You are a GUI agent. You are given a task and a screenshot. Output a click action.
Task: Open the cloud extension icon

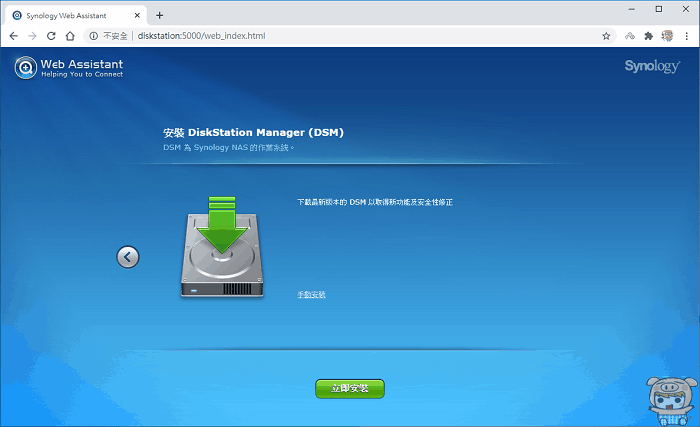click(x=629, y=36)
